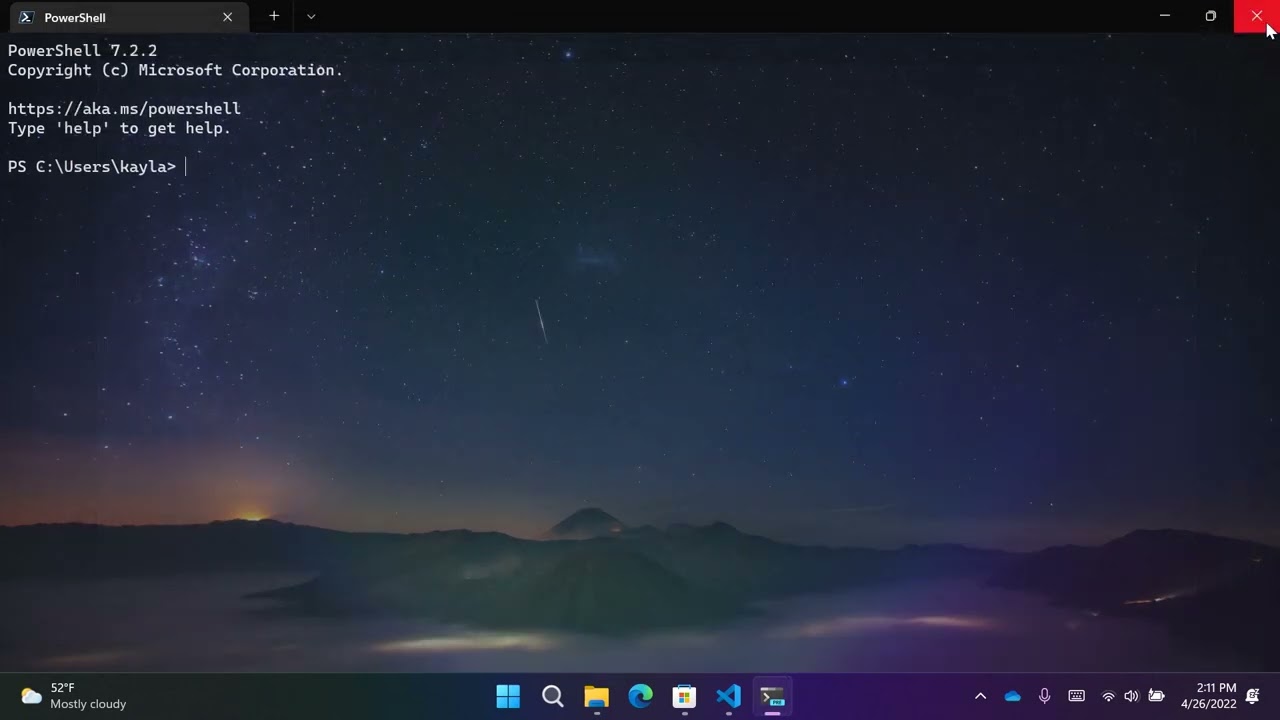Expand the new tab profile dropdown
Image resolution: width=1280 pixels, height=720 pixels.
click(311, 16)
